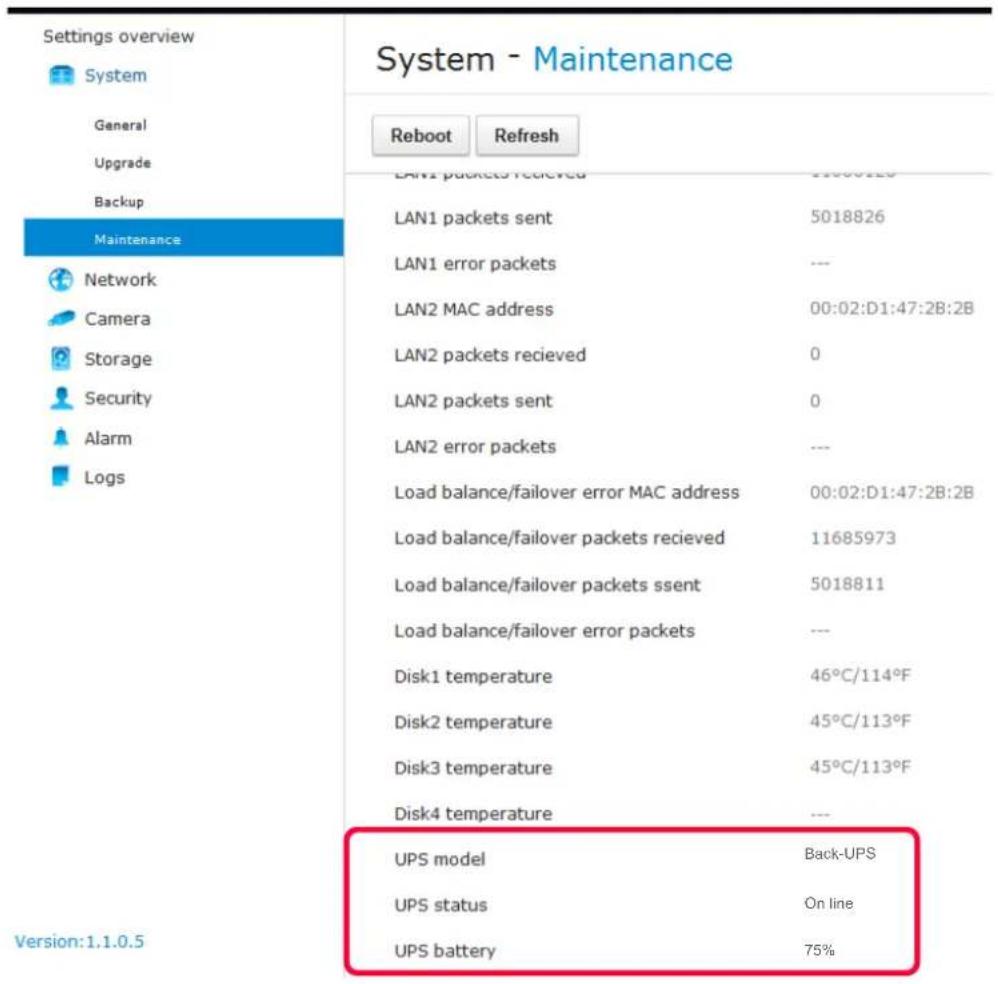Screen dimensions: 998x984
Task: Click the Version:1.1.0.5 text
Action: pos(80,941)
